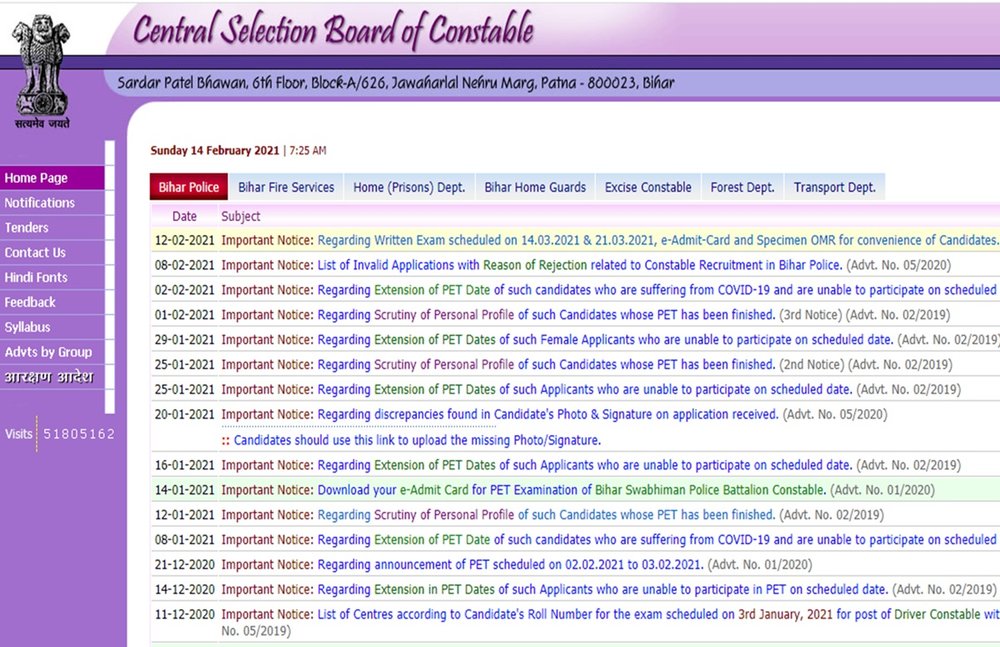Viewport: 1000px width, 647px height.
Task: Open the 21-12-2020 PET announcement notice
Action: 510,565
